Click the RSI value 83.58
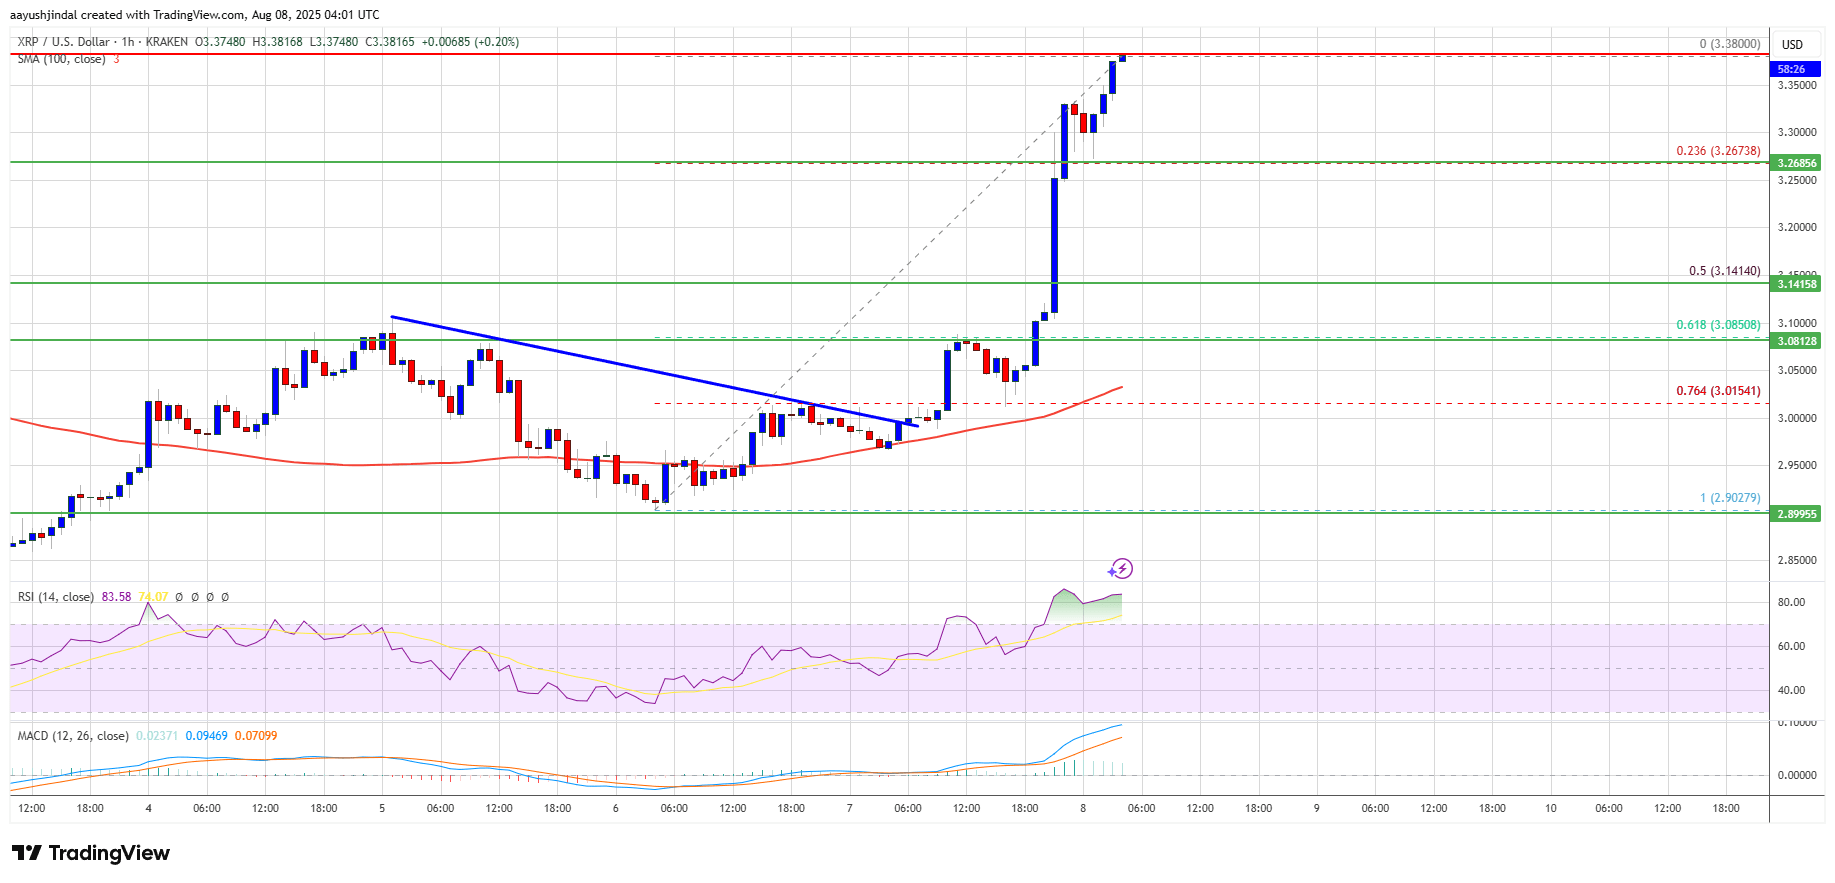This screenshot has width=1835, height=883. pyautogui.click(x=116, y=597)
